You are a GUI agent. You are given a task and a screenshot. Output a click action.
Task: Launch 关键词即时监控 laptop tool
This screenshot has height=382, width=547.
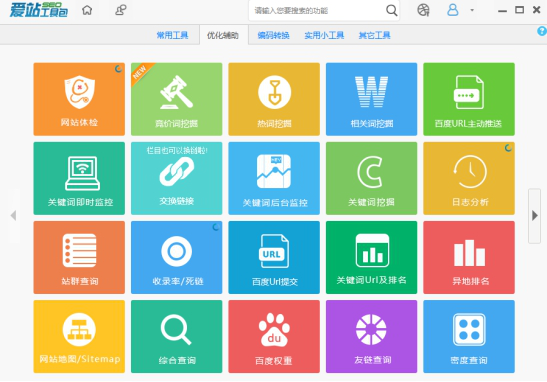(x=79, y=178)
